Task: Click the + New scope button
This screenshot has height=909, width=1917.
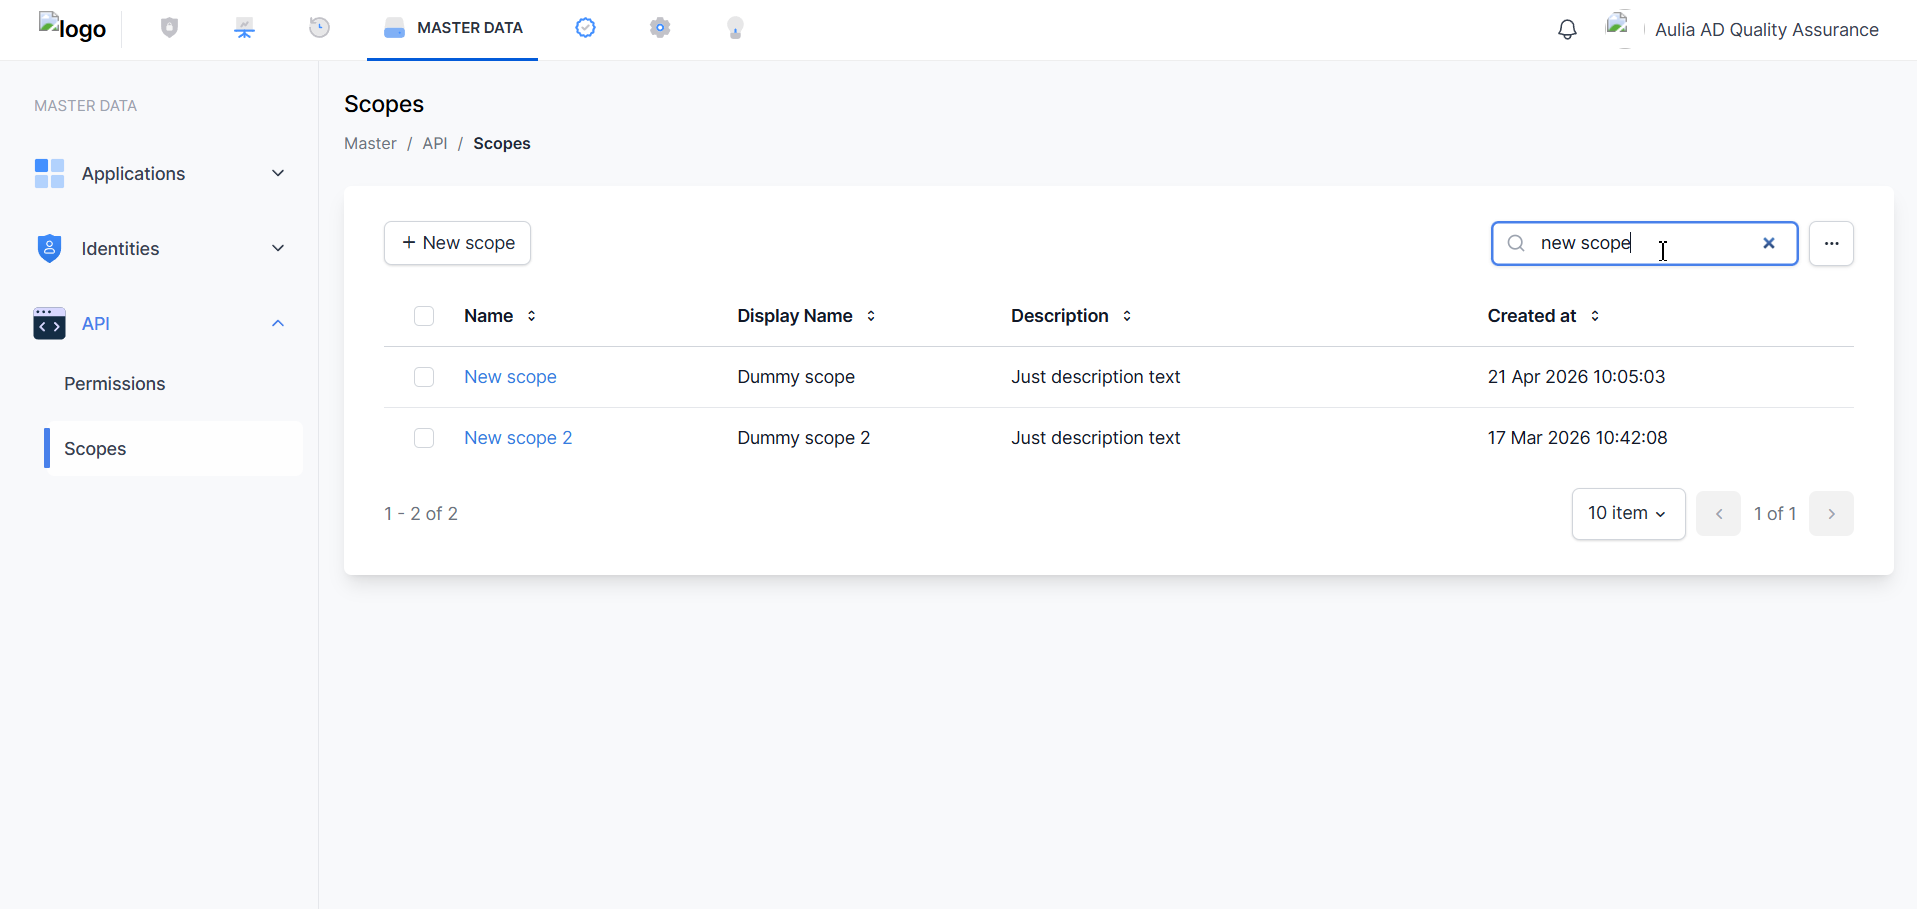Action: (457, 243)
